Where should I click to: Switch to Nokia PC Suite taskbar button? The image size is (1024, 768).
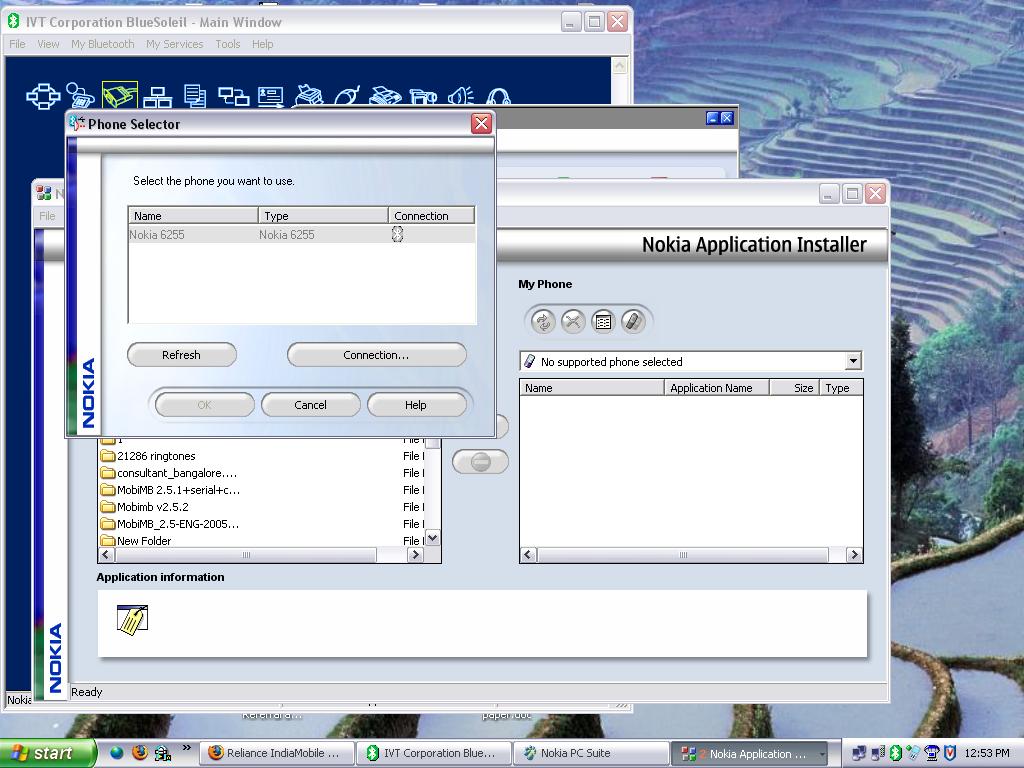click(592, 753)
